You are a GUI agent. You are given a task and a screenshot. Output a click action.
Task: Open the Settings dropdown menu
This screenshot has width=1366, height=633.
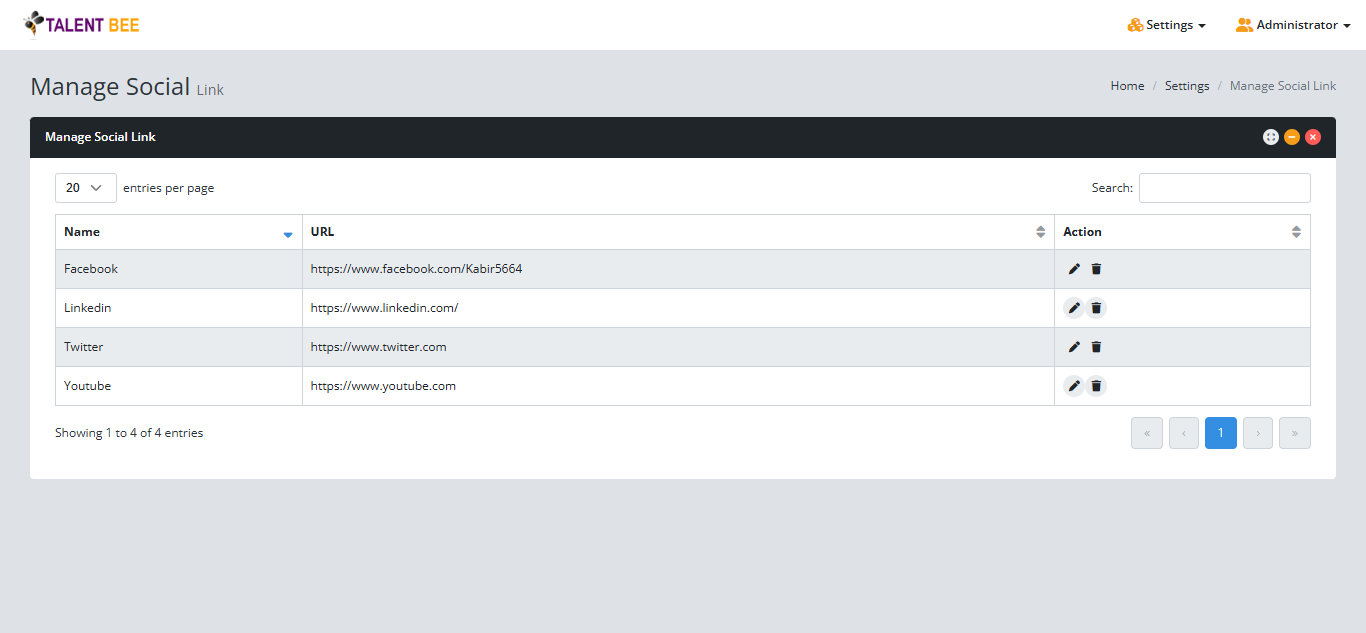pyautogui.click(x=1166, y=24)
